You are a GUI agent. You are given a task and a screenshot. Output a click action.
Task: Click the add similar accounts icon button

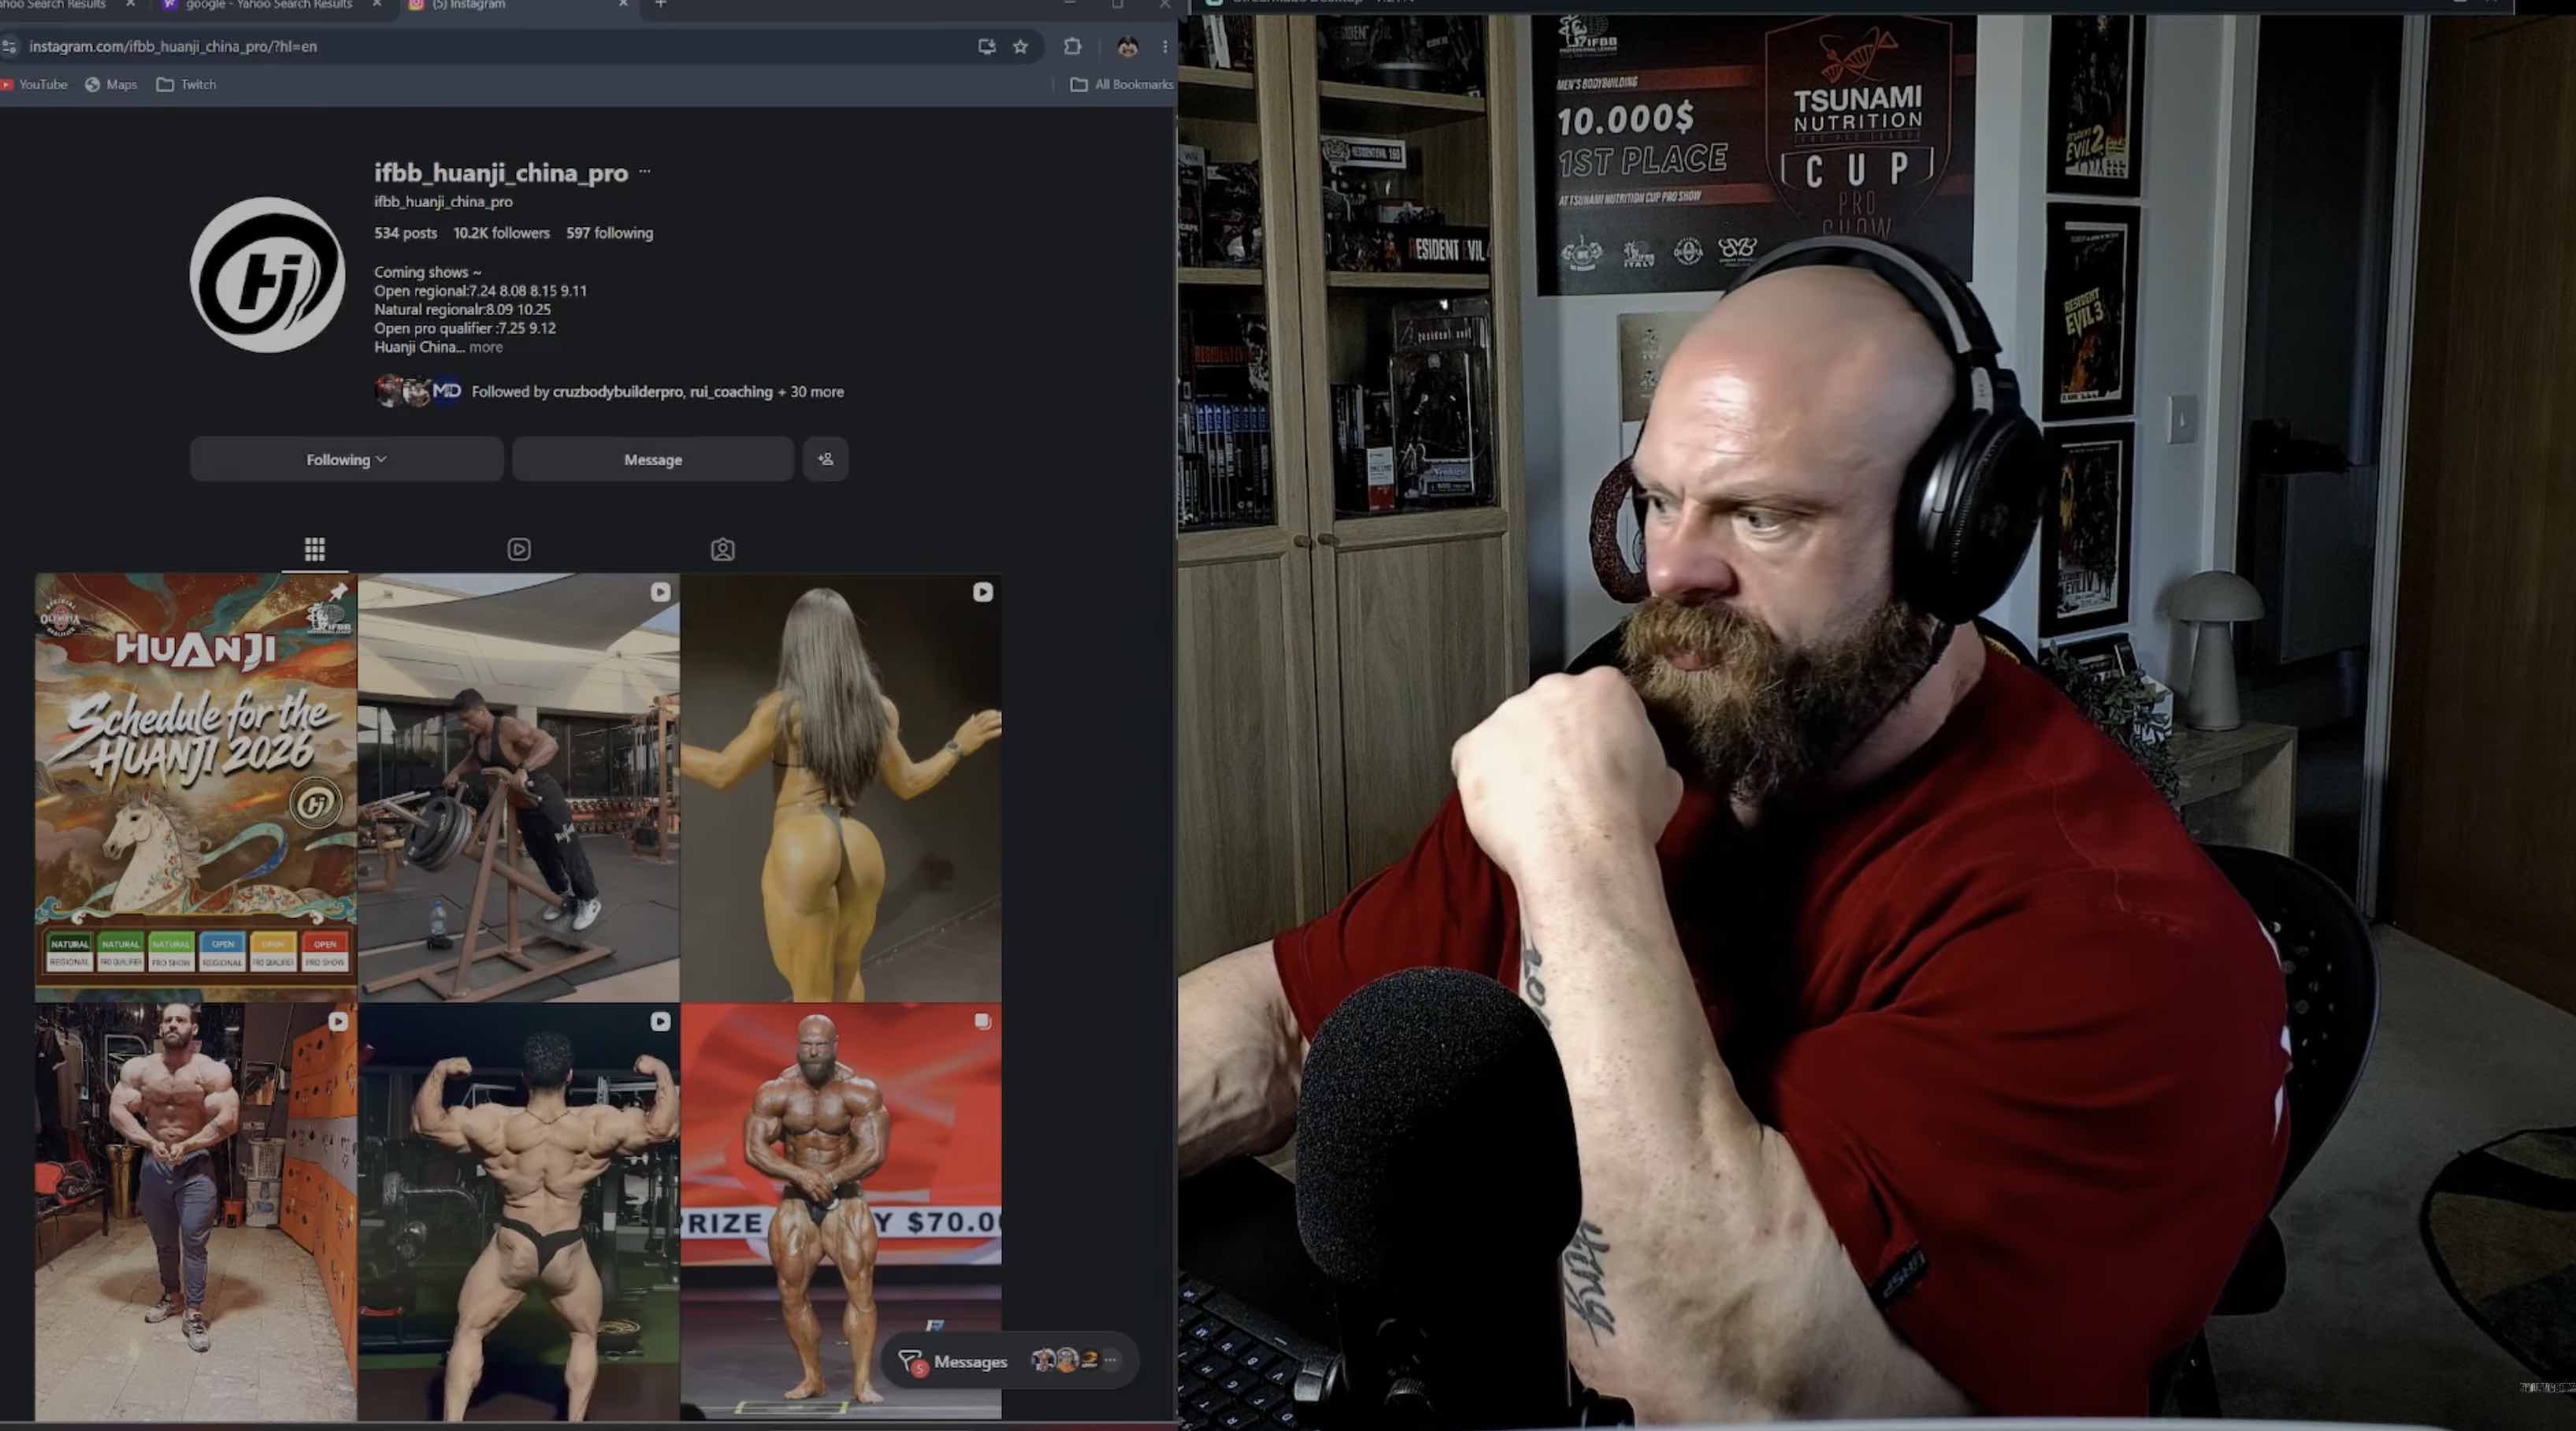coord(825,459)
